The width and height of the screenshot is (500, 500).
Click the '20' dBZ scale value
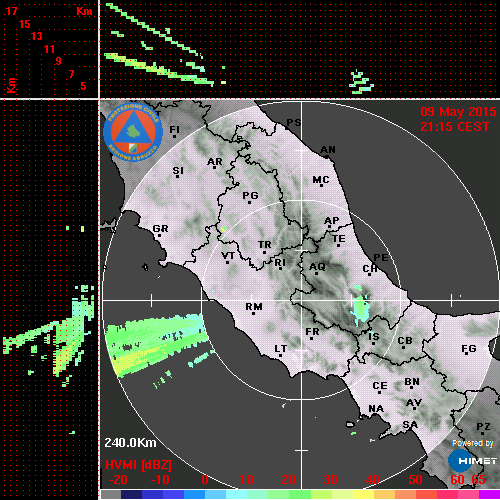(x=288, y=480)
